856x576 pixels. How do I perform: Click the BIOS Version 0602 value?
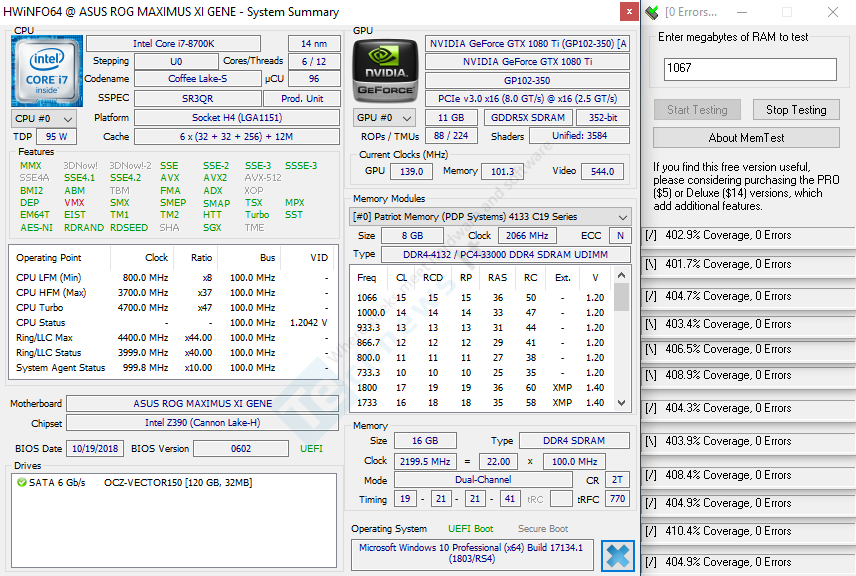pyautogui.click(x=241, y=448)
